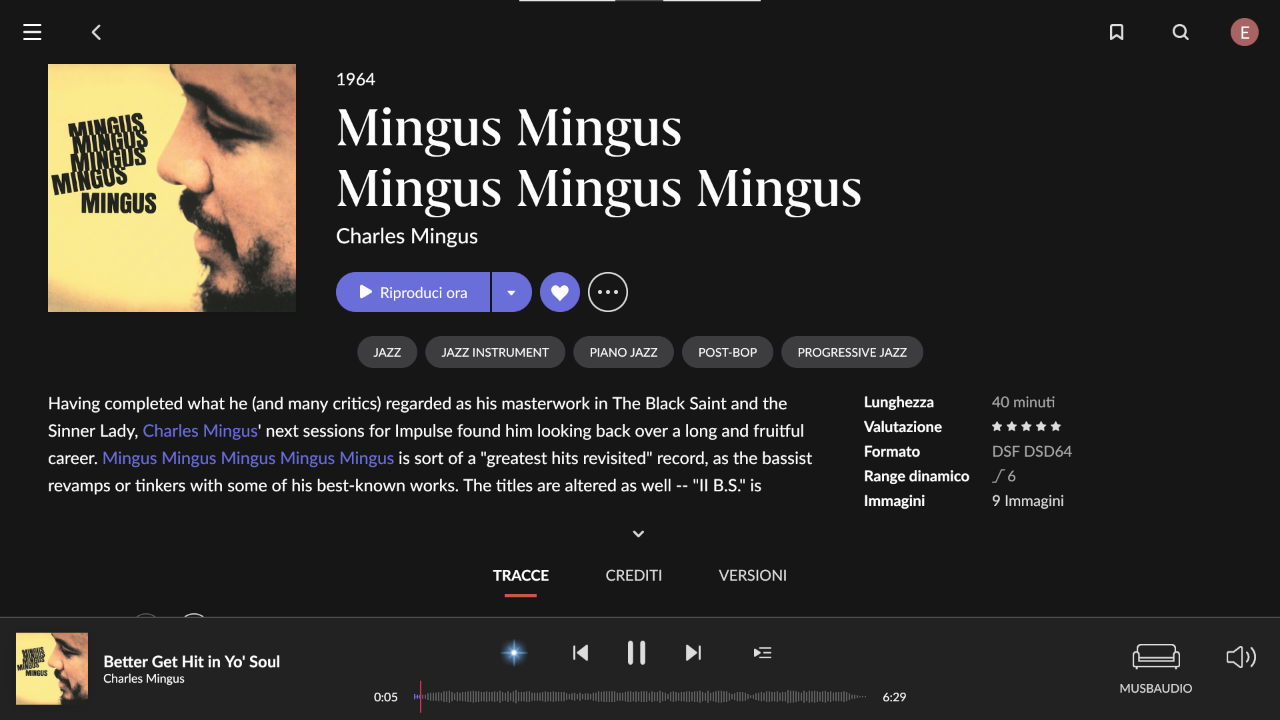Expand the full album description chevron
The image size is (1280, 720).
[x=638, y=534]
